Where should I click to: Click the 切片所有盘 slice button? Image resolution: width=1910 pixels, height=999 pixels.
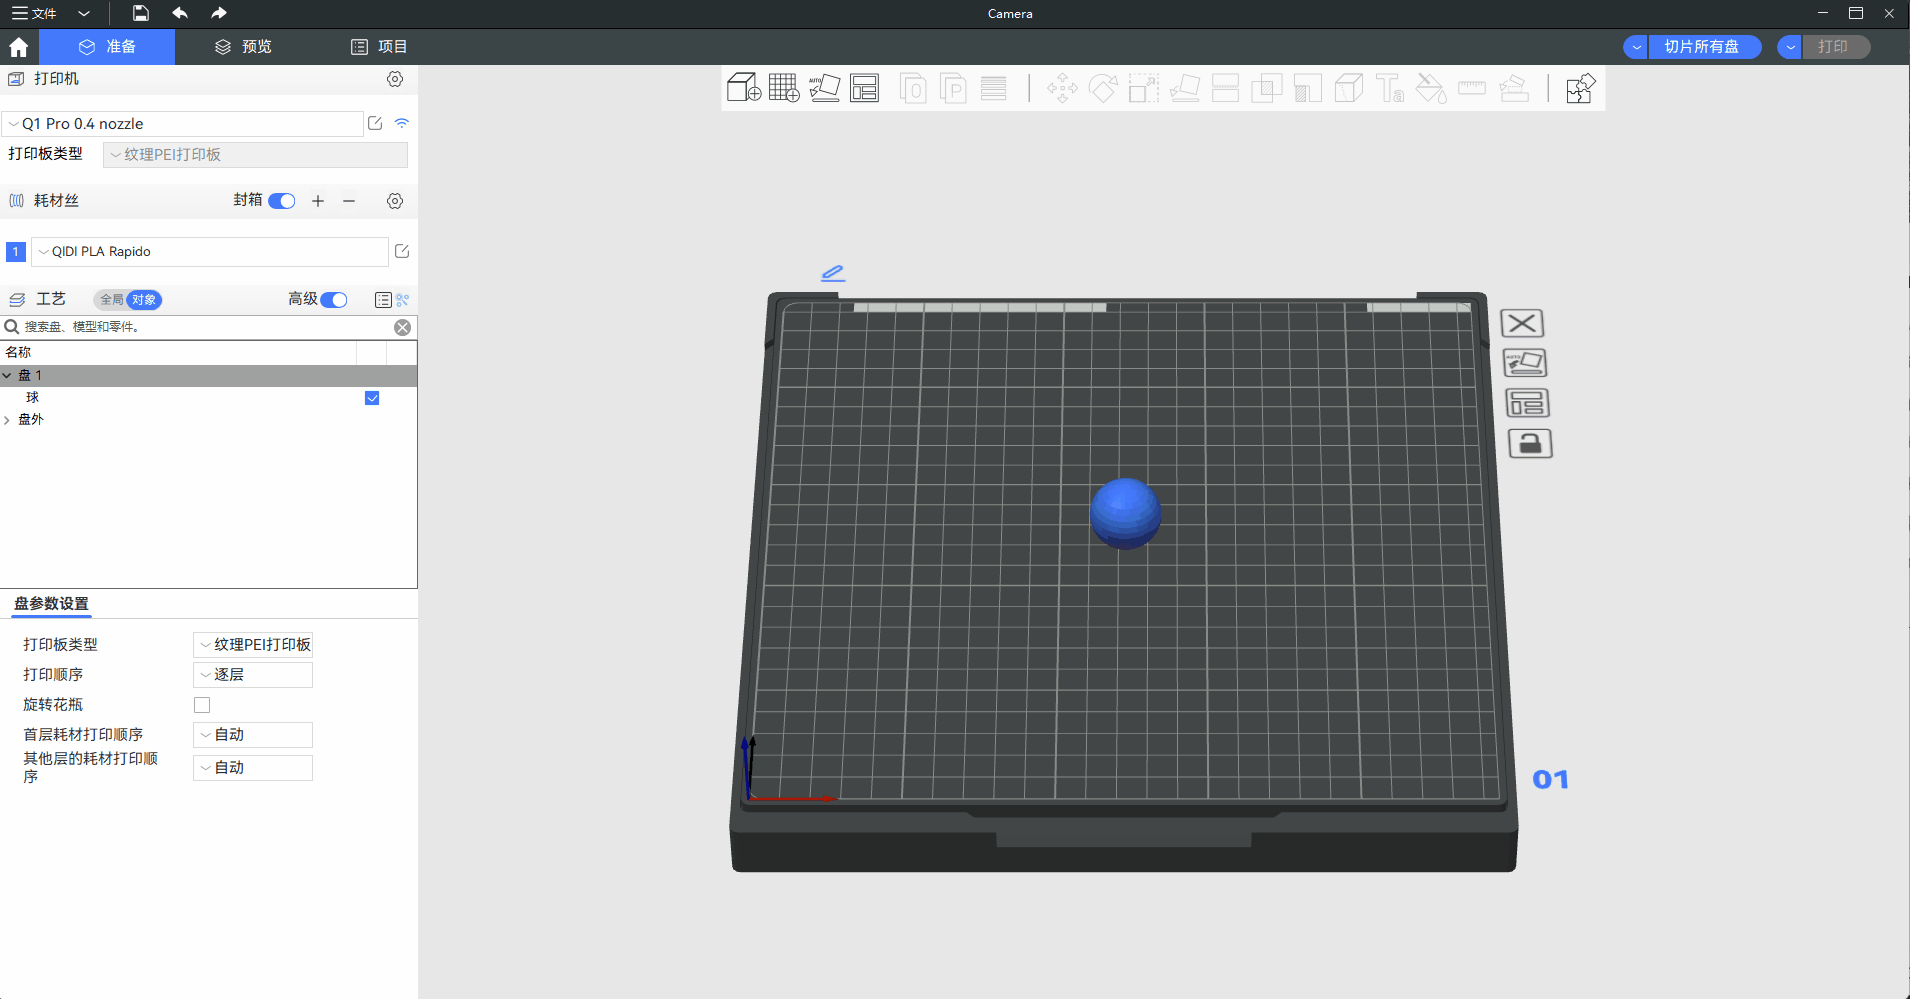(1701, 47)
